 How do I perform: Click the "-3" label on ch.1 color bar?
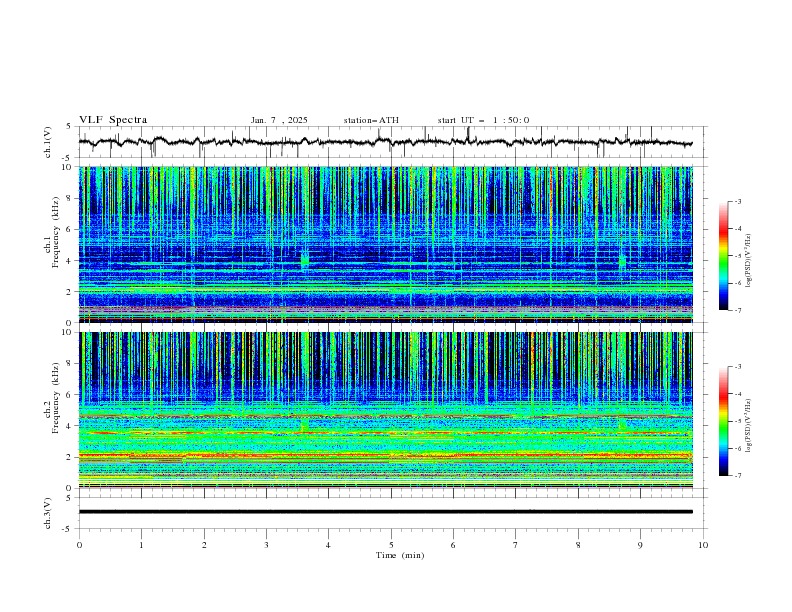click(x=737, y=201)
